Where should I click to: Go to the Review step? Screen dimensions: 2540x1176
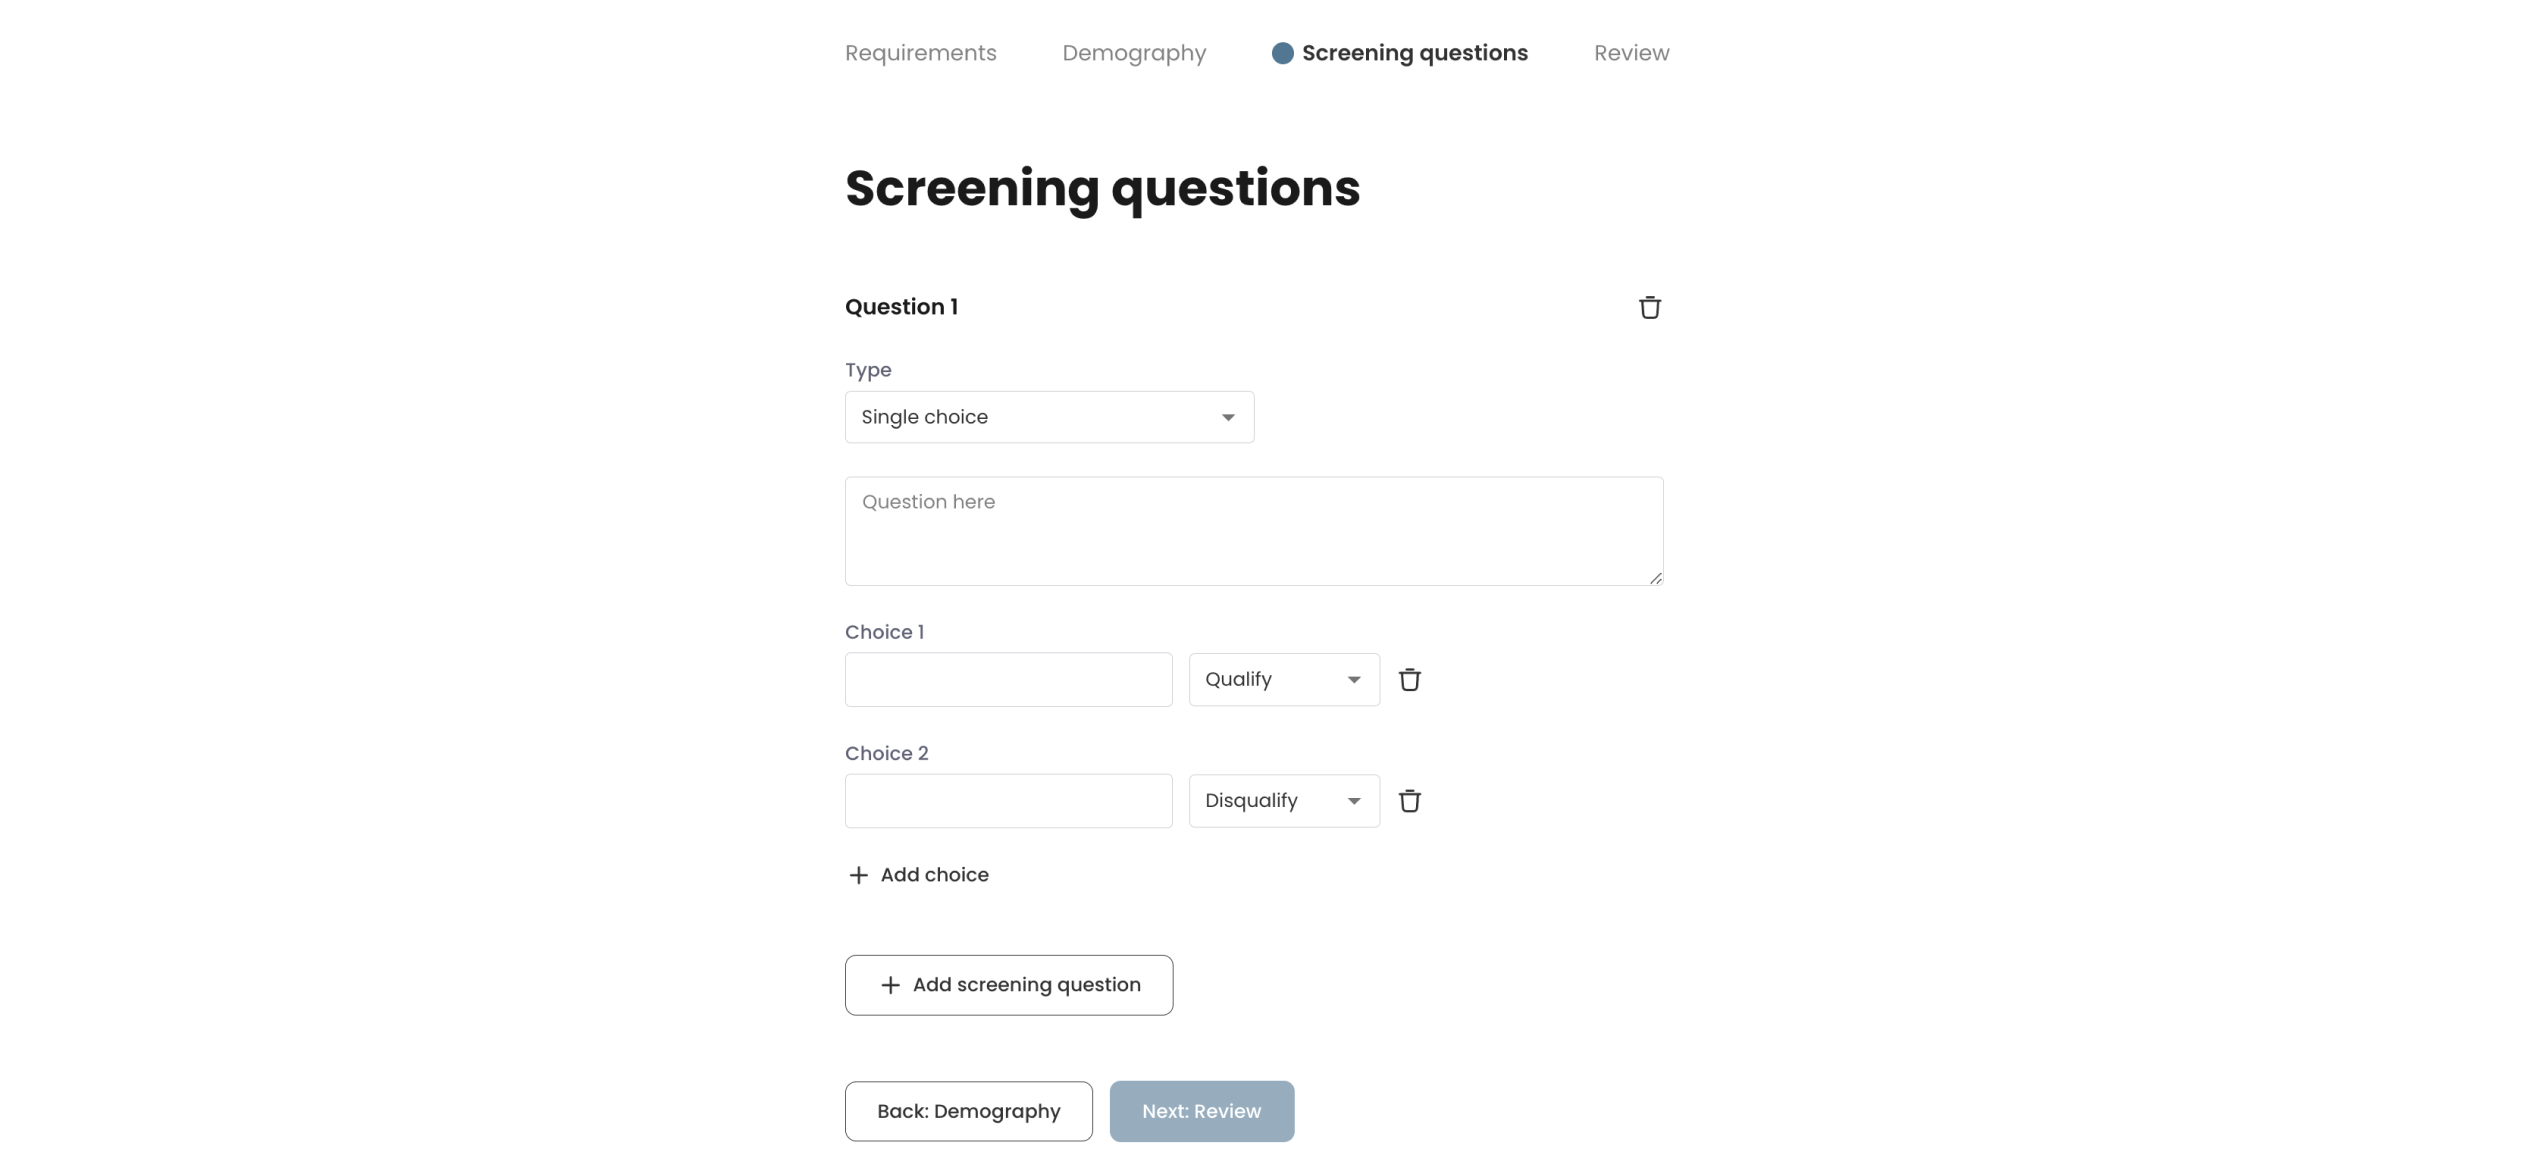click(1631, 53)
